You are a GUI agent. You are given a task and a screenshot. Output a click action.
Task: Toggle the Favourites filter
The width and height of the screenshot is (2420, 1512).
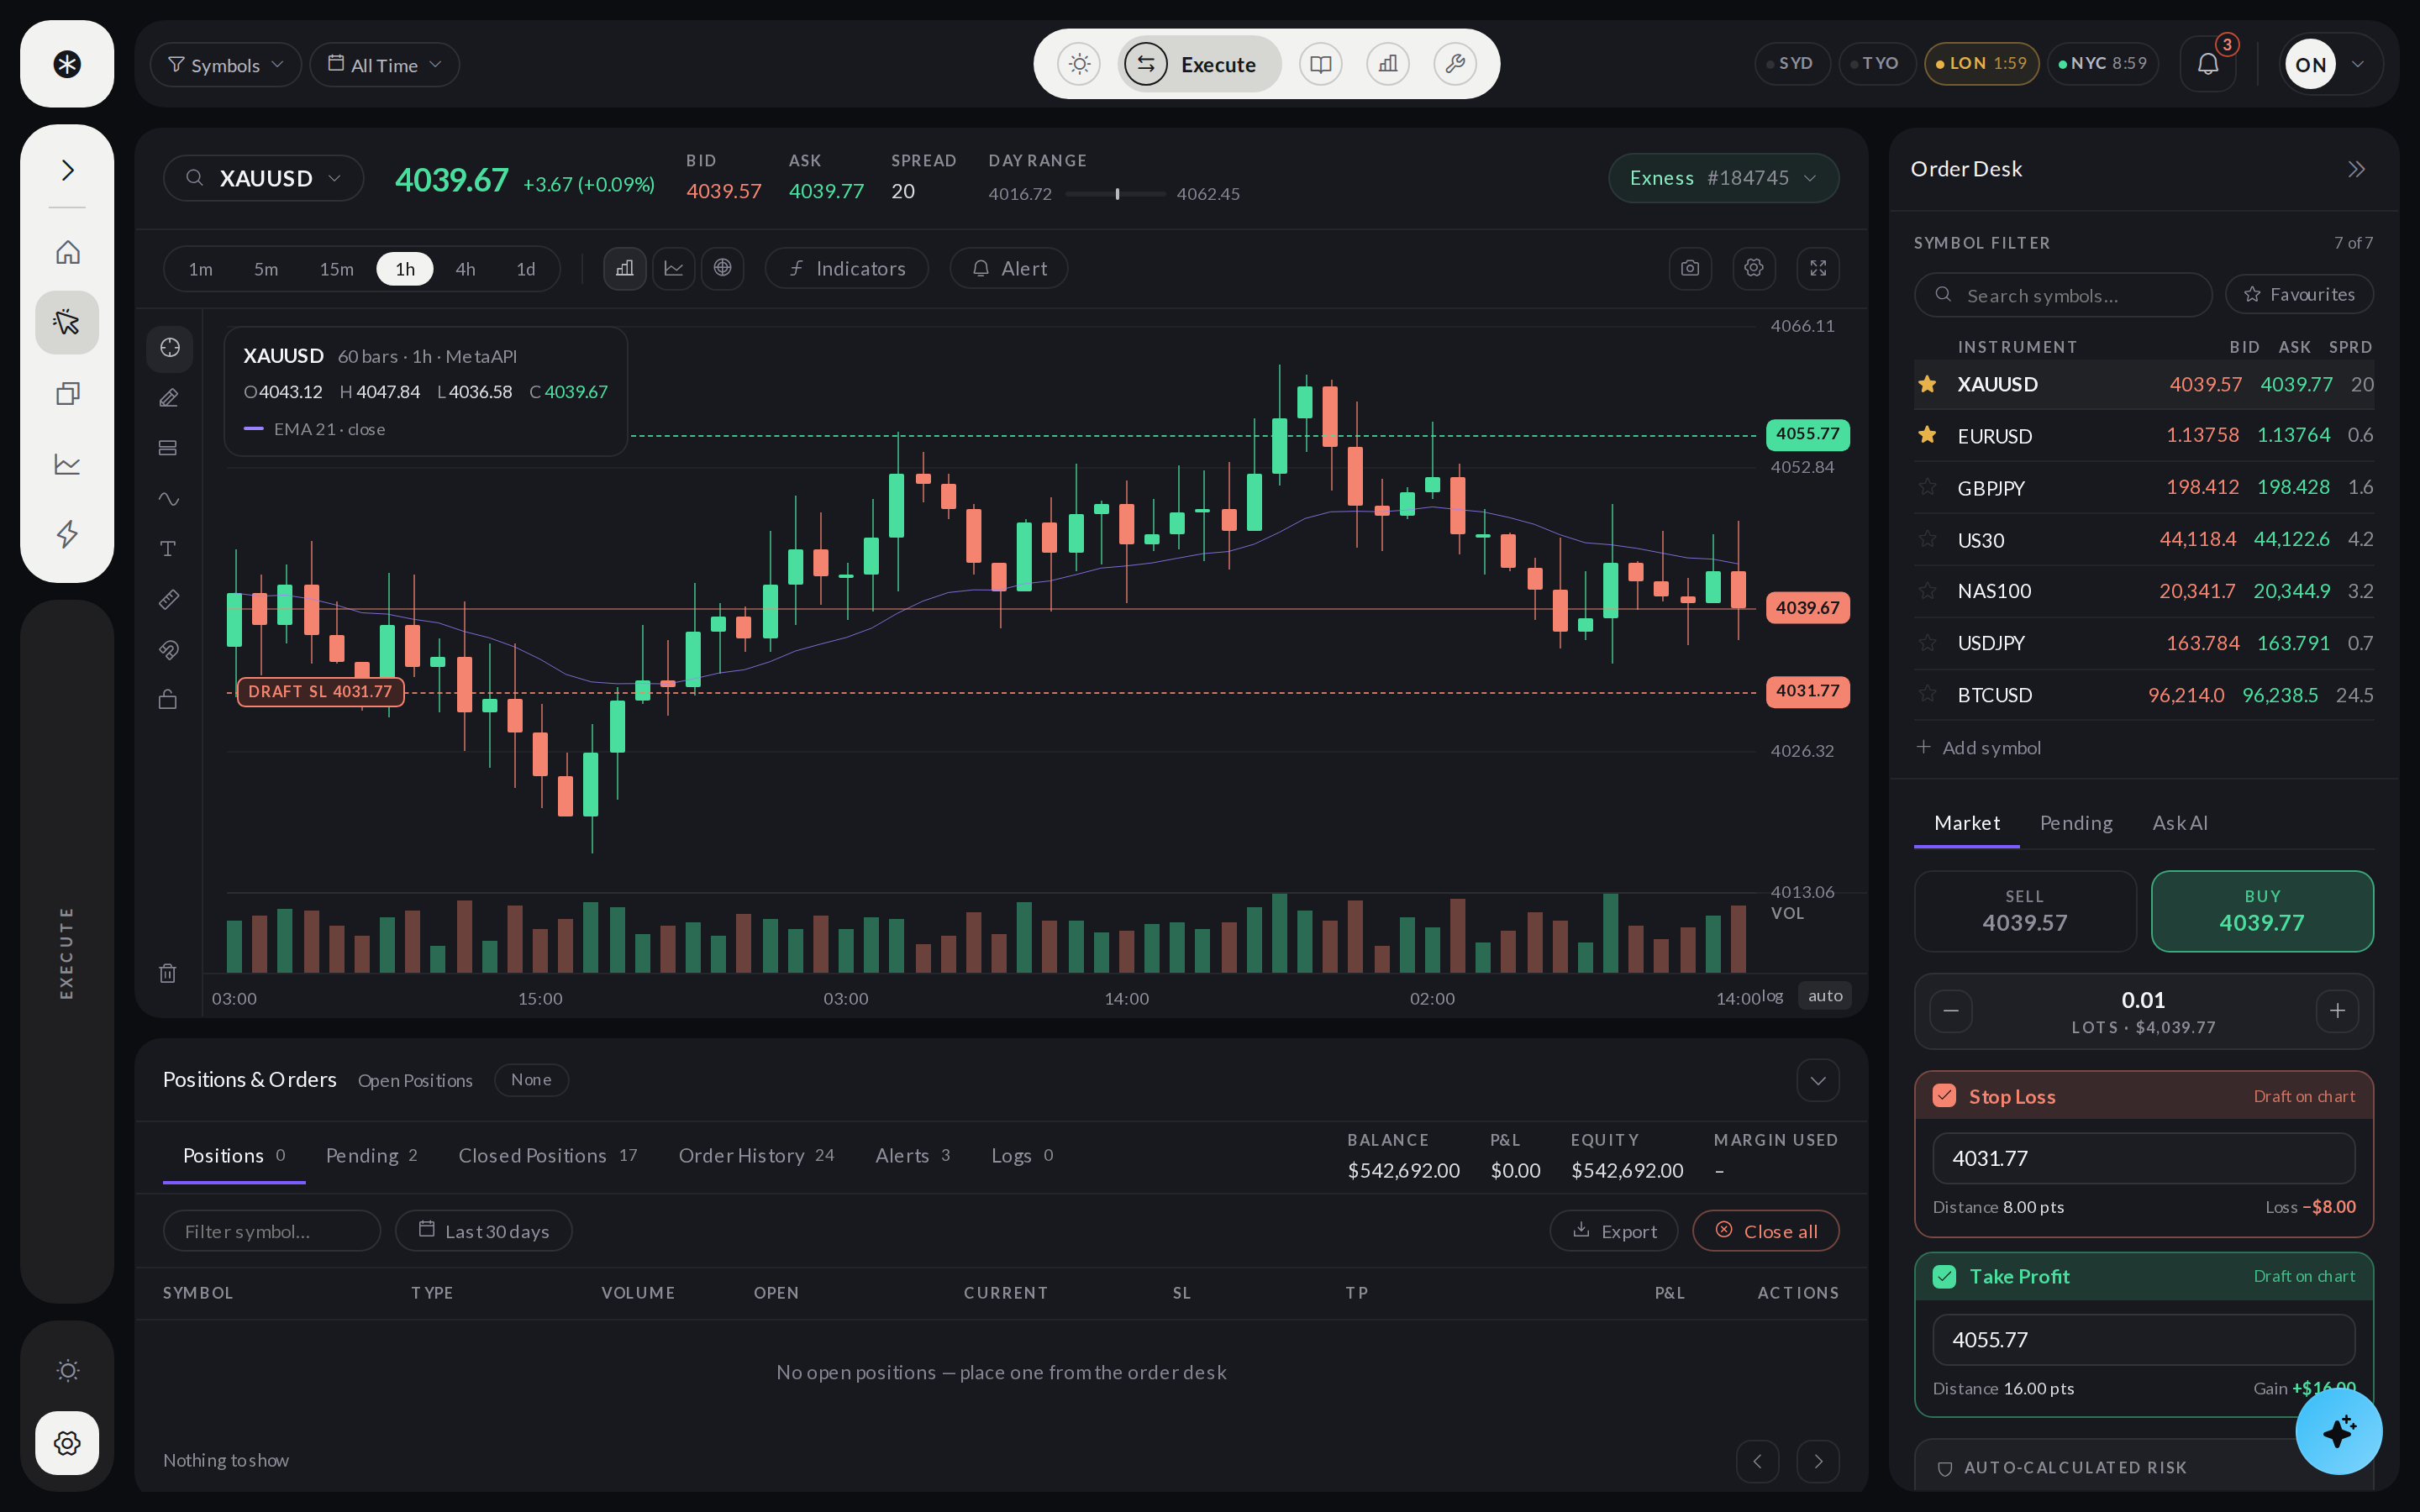click(x=2299, y=294)
